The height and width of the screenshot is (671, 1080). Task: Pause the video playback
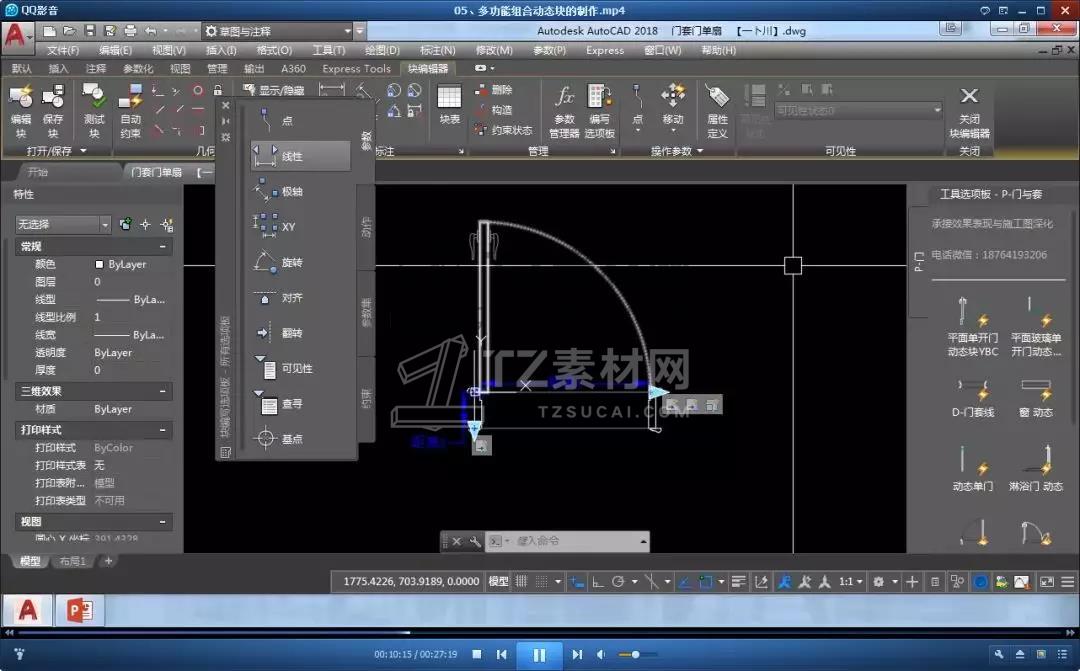pyautogui.click(x=539, y=655)
